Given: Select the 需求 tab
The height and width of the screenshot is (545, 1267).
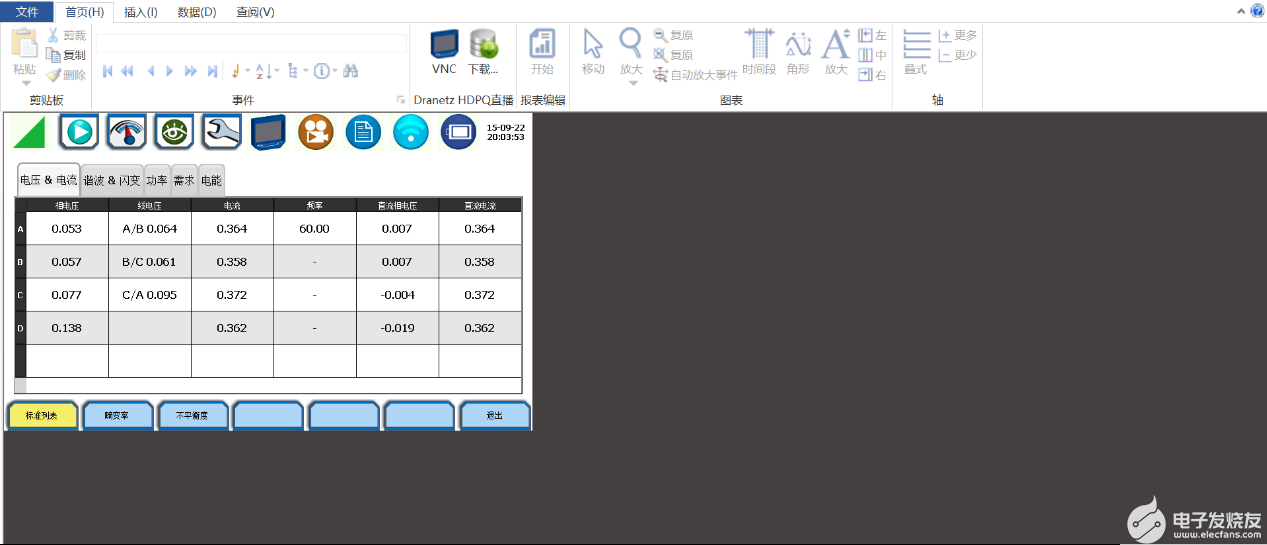Looking at the screenshot, I should click(x=184, y=181).
